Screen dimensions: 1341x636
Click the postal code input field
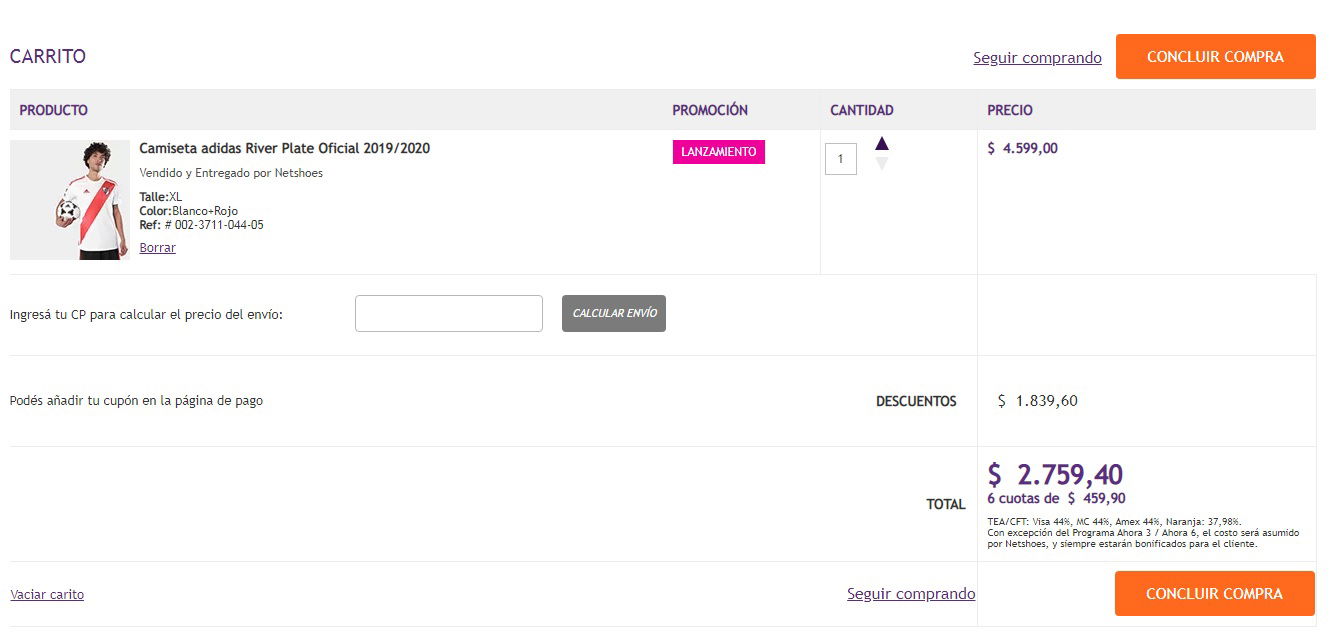point(449,313)
